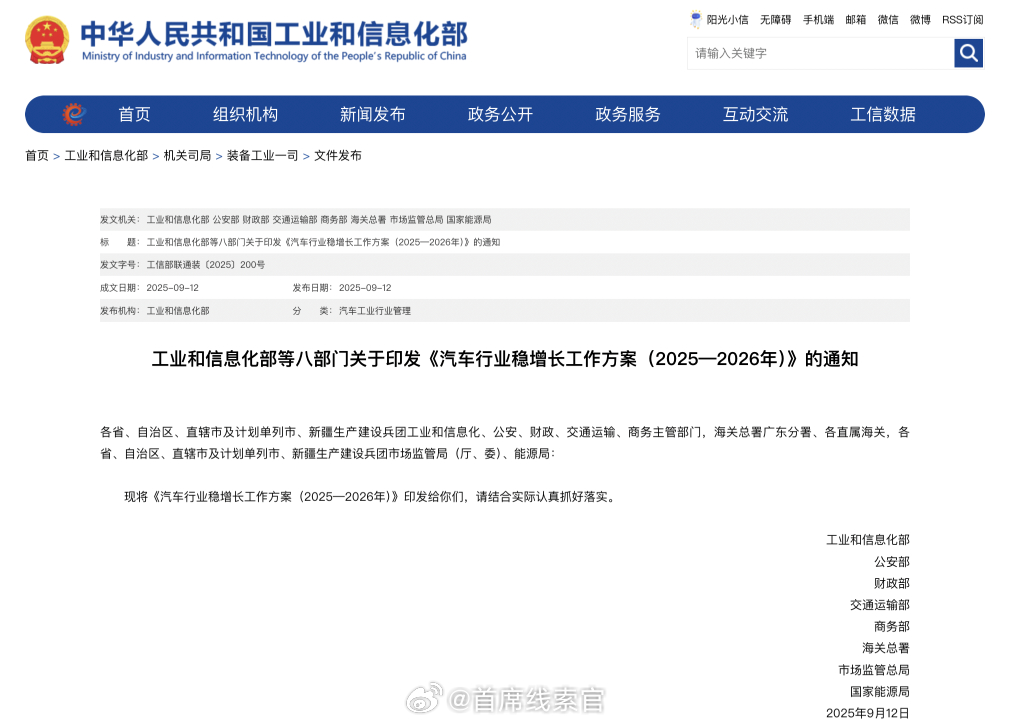Click the 发布日期 value 2025-09-12
The image size is (1015, 723).
(x=365, y=287)
